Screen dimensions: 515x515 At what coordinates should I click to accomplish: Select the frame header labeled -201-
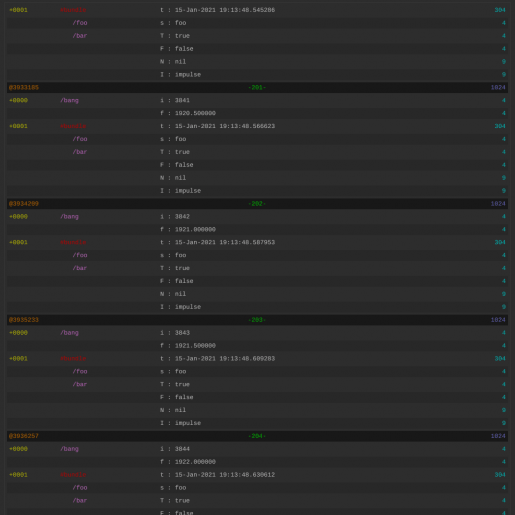[x=257, y=88]
